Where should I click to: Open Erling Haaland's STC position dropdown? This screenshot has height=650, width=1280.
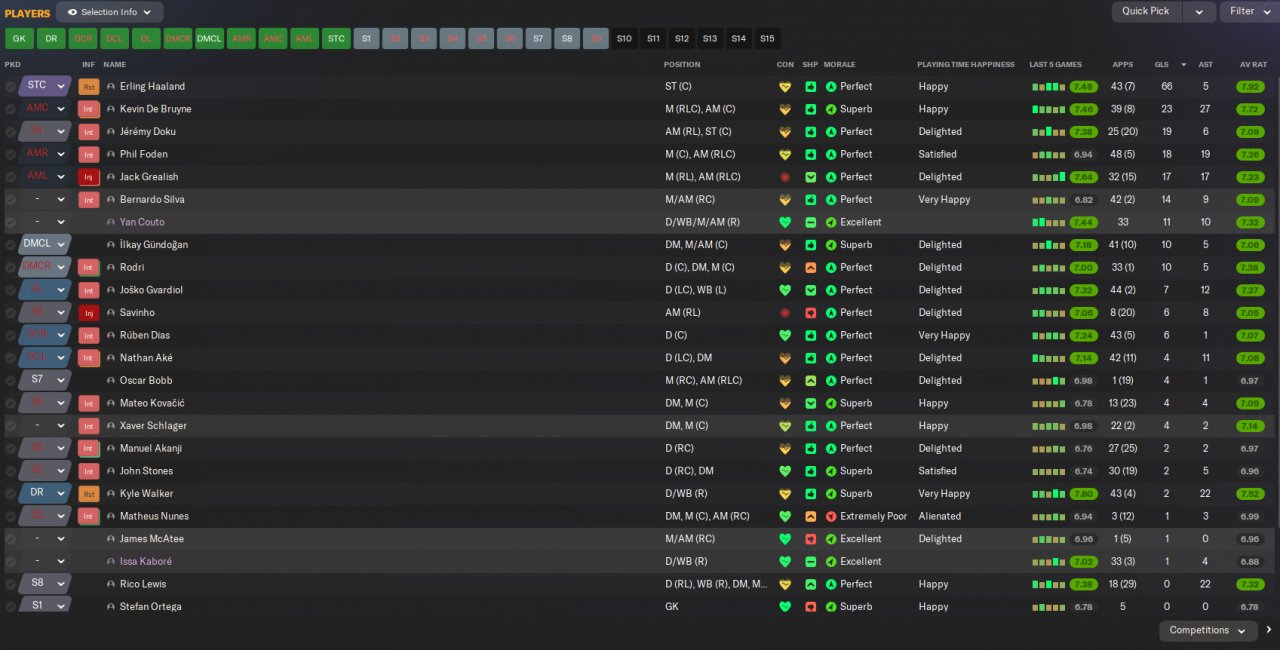45,86
